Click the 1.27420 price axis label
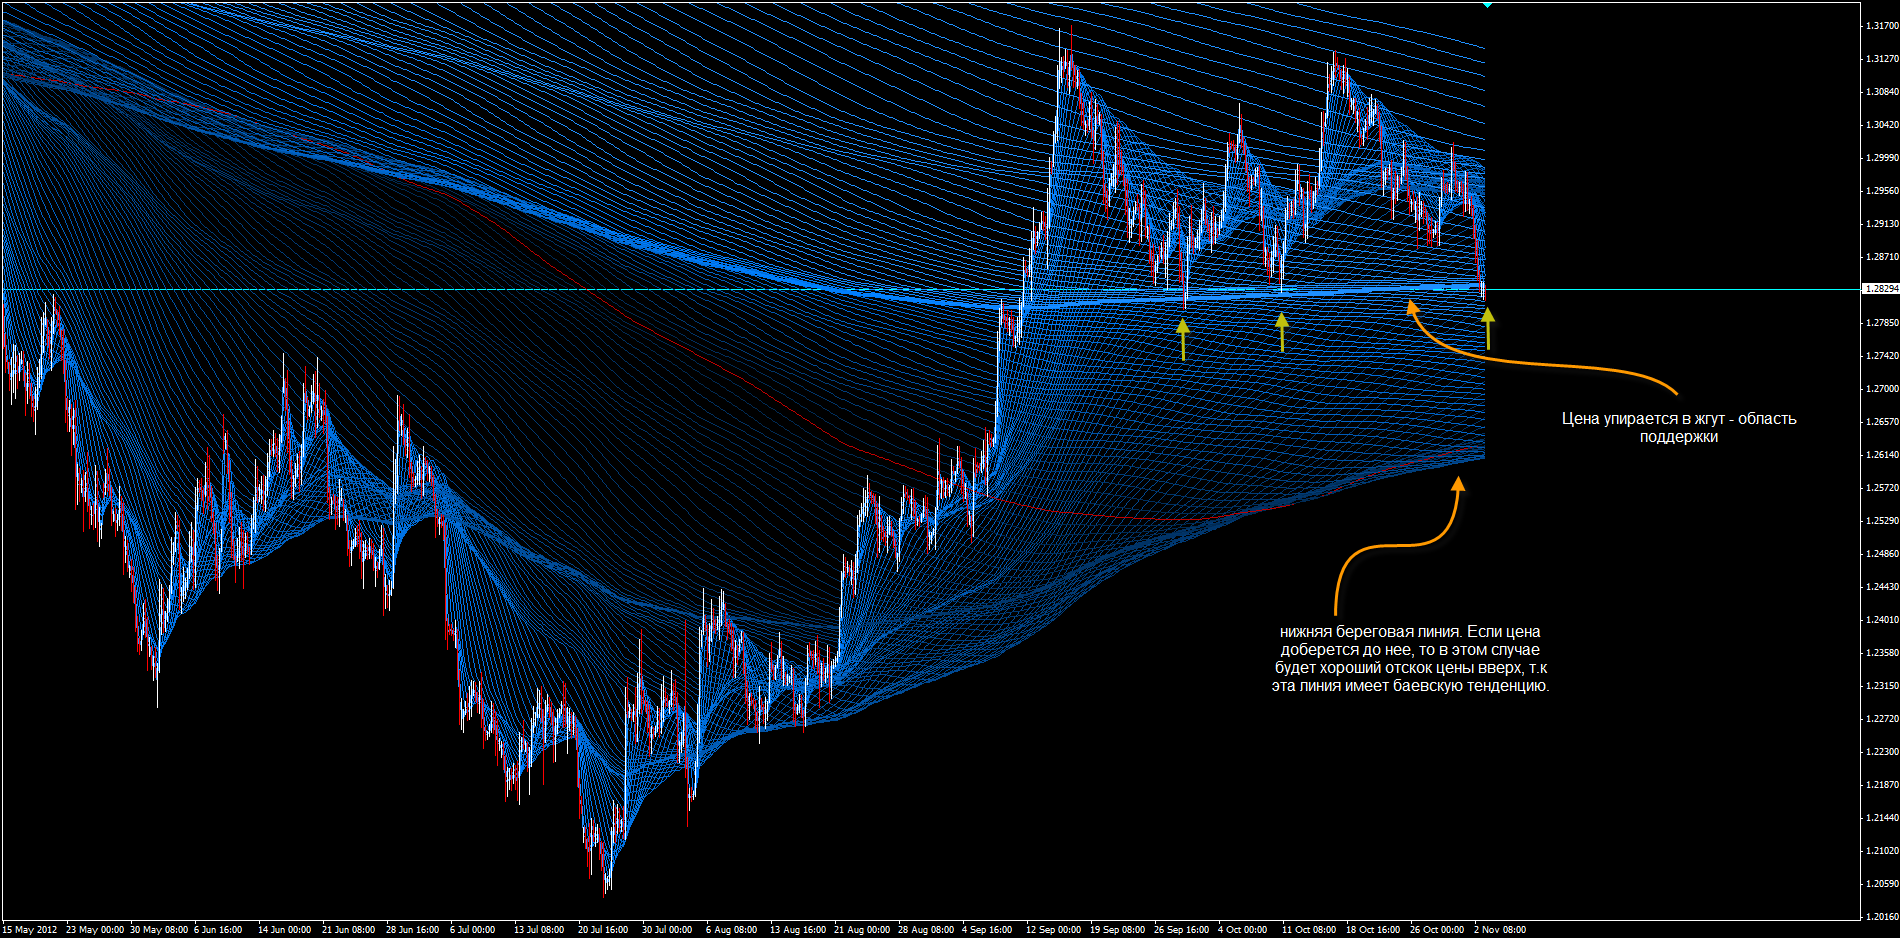Screen dimensions: 1900x938 pos(1882,356)
